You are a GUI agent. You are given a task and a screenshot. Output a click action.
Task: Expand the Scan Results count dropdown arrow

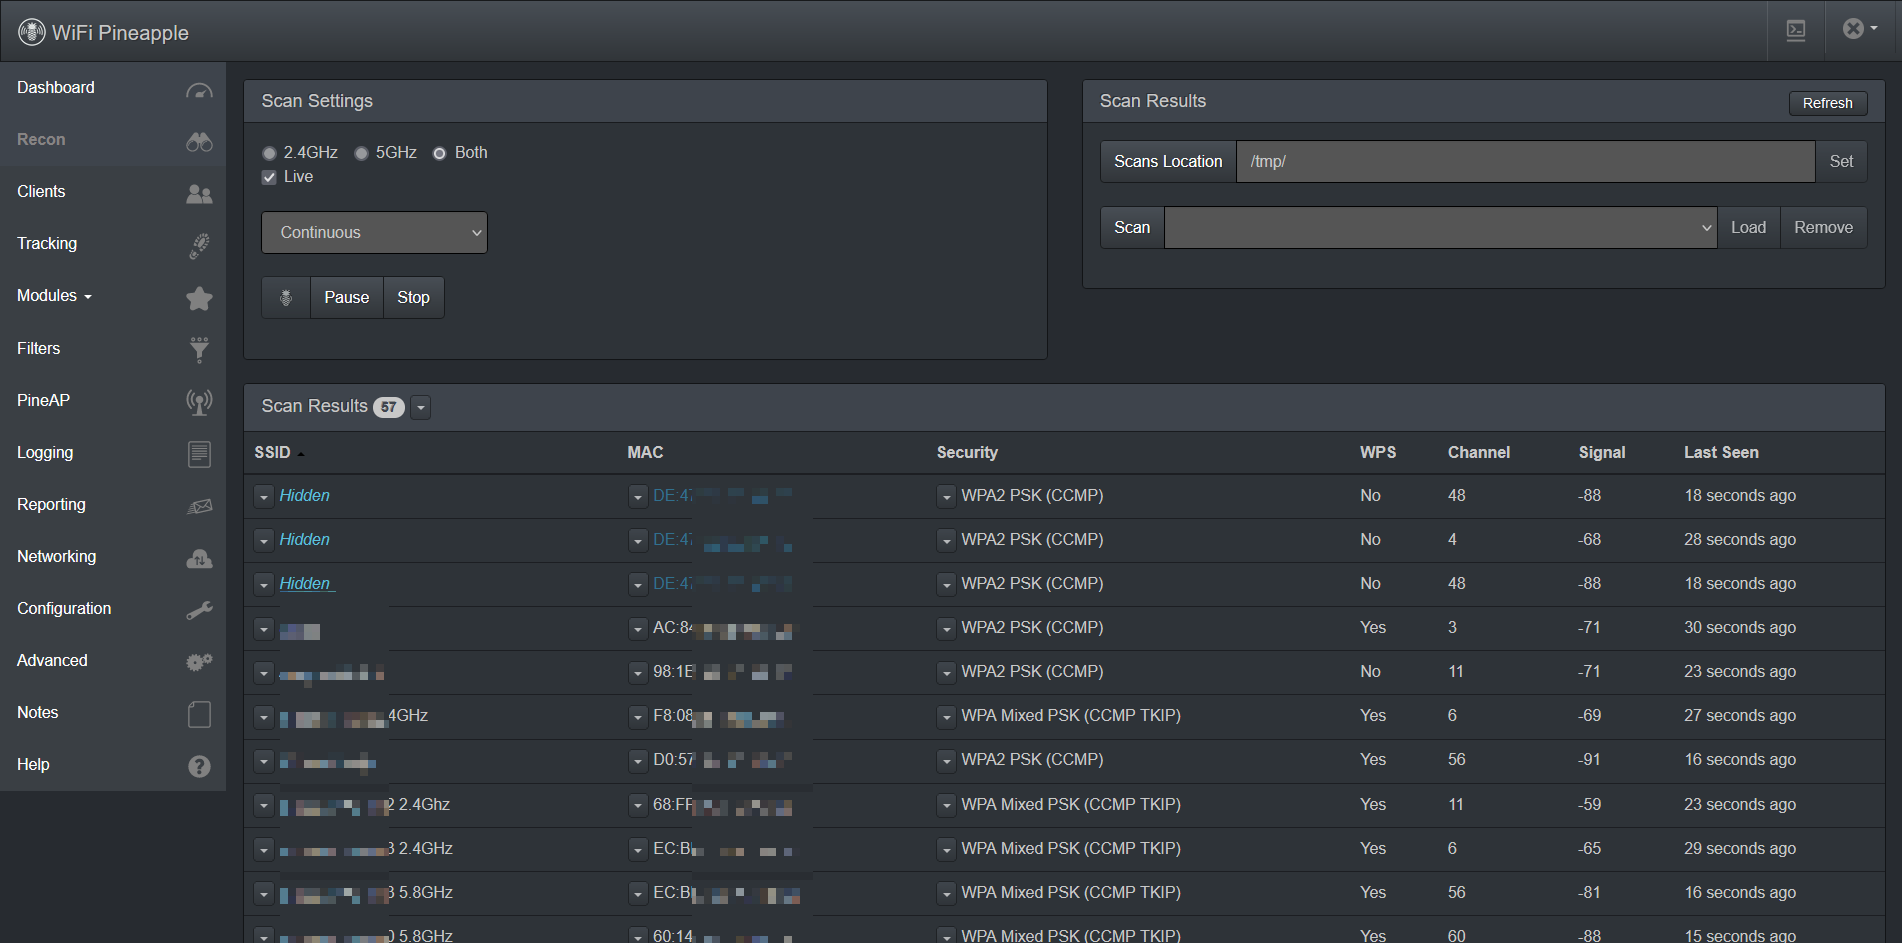[421, 407]
